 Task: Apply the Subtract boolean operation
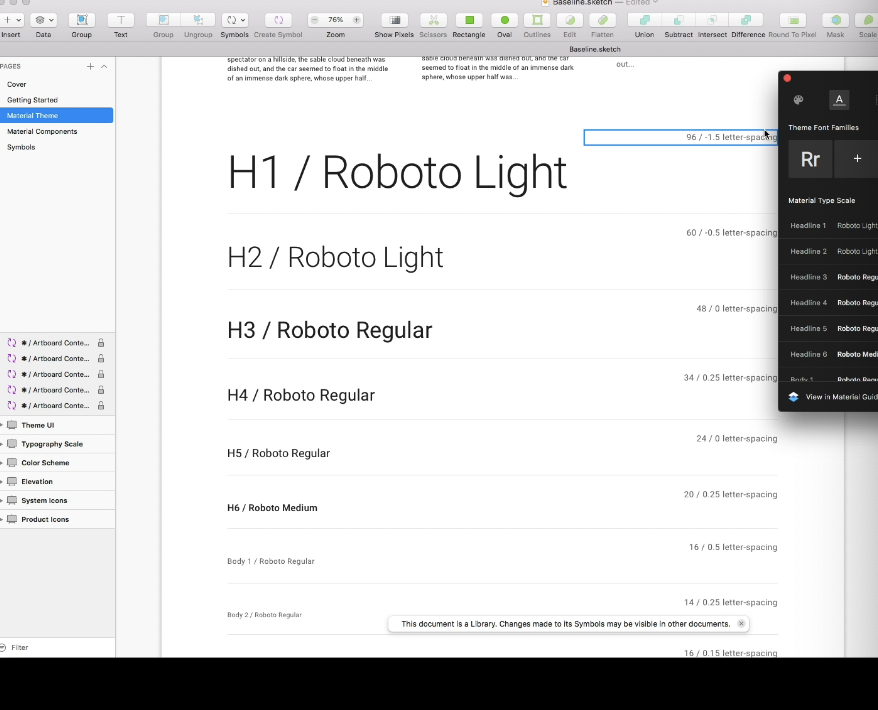(678, 20)
